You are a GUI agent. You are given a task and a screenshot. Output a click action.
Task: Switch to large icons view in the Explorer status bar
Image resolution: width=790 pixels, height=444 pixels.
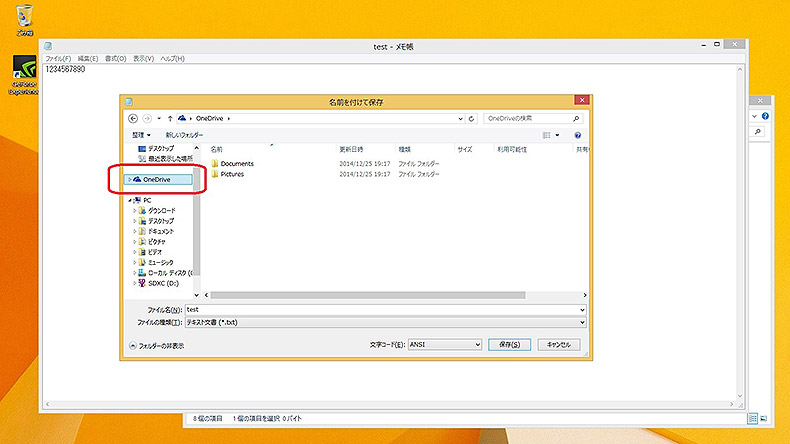point(764,419)
